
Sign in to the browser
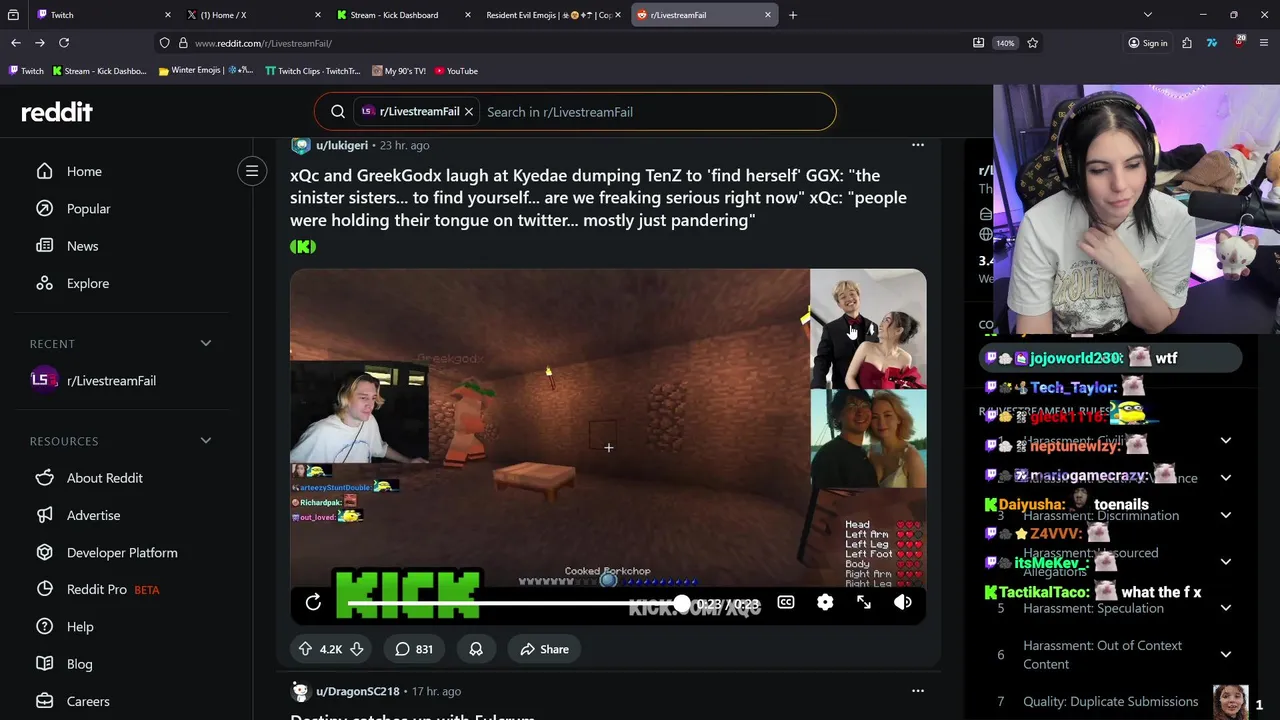(x=1147, y=43)
